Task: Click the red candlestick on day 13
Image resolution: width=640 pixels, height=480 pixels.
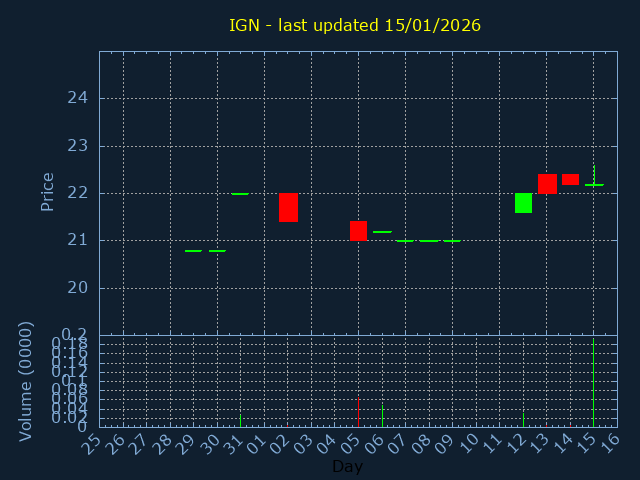Action: [547, 184]
